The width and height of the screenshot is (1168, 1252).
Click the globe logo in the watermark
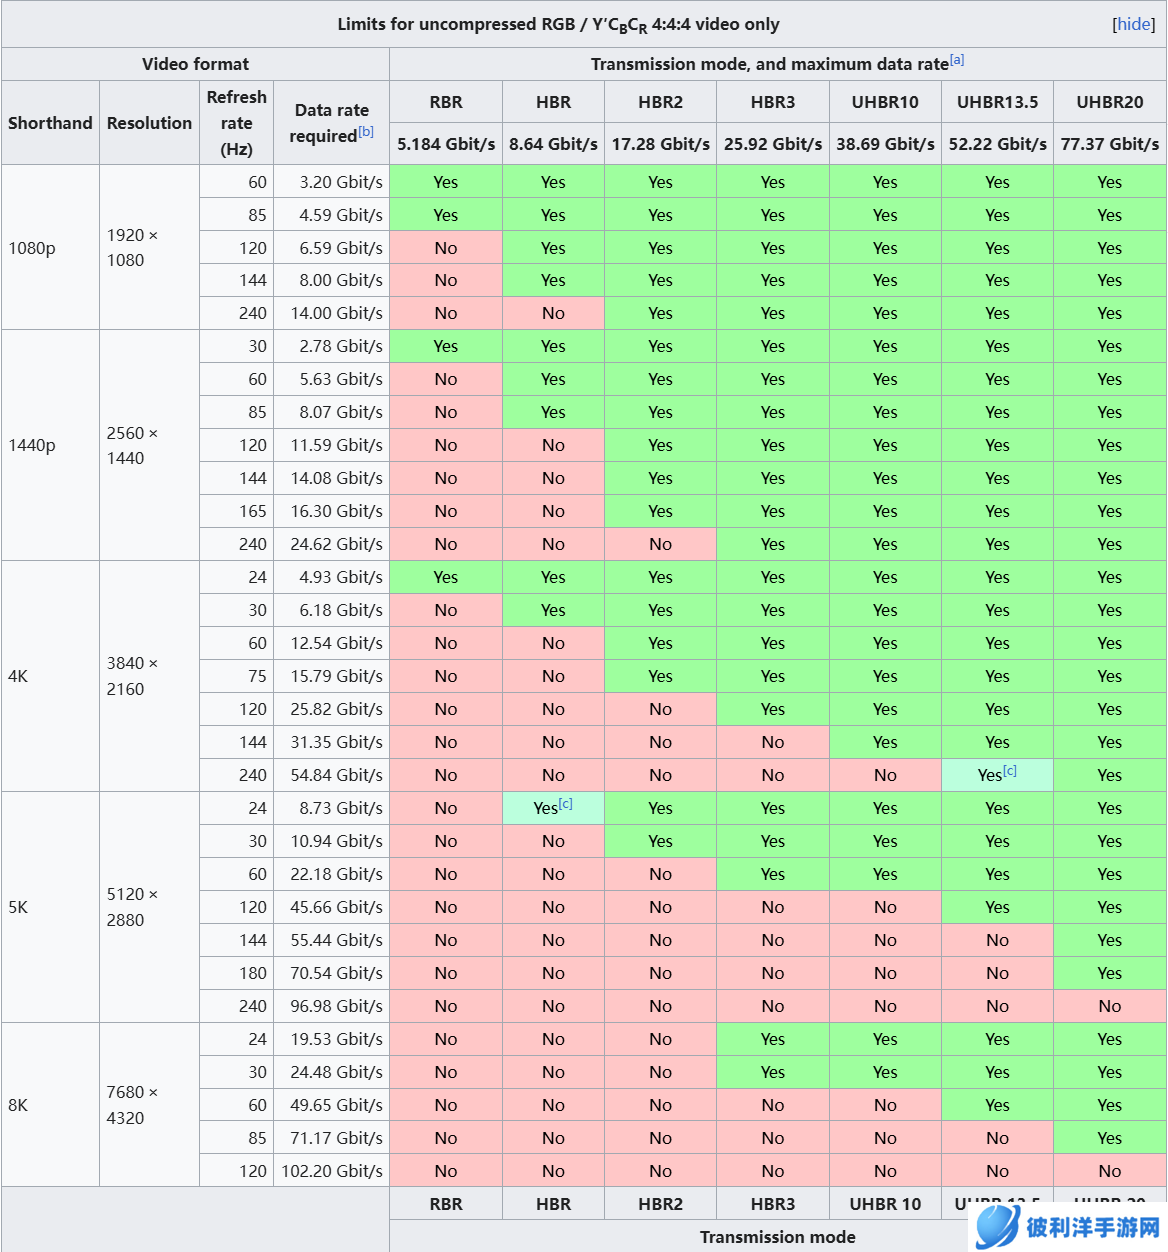click(997, 1226)
